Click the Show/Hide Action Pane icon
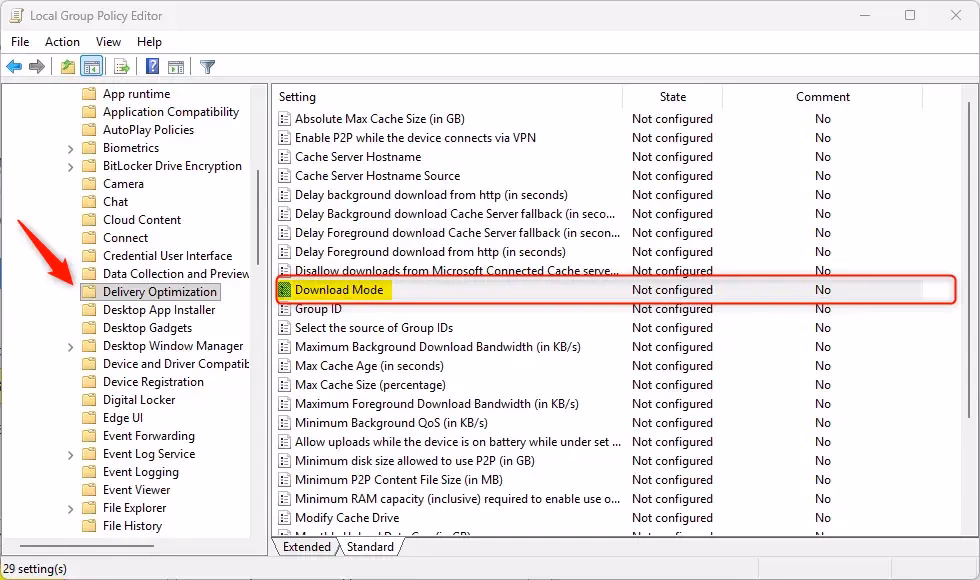The width and height of the screenshot is (980, 580). 176,66
